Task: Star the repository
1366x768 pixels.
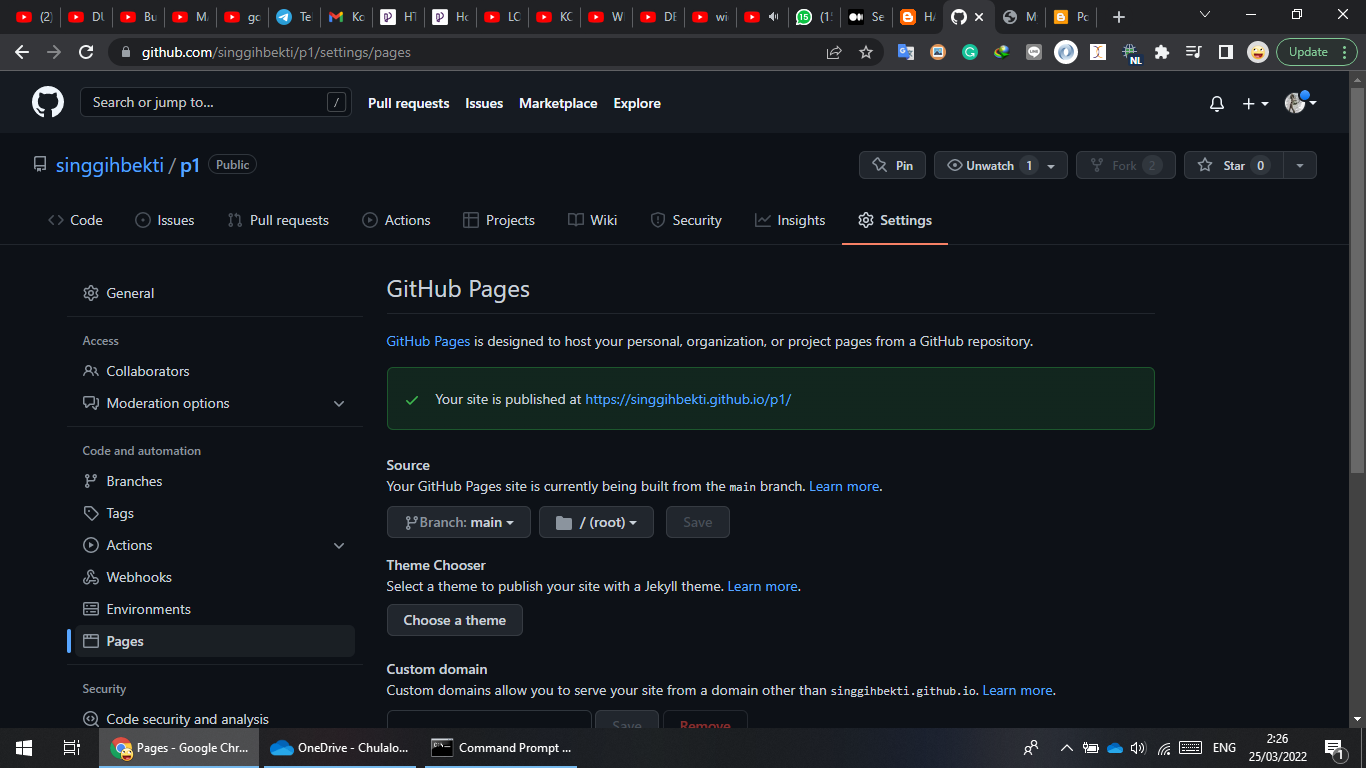Action: (1233, 165)
